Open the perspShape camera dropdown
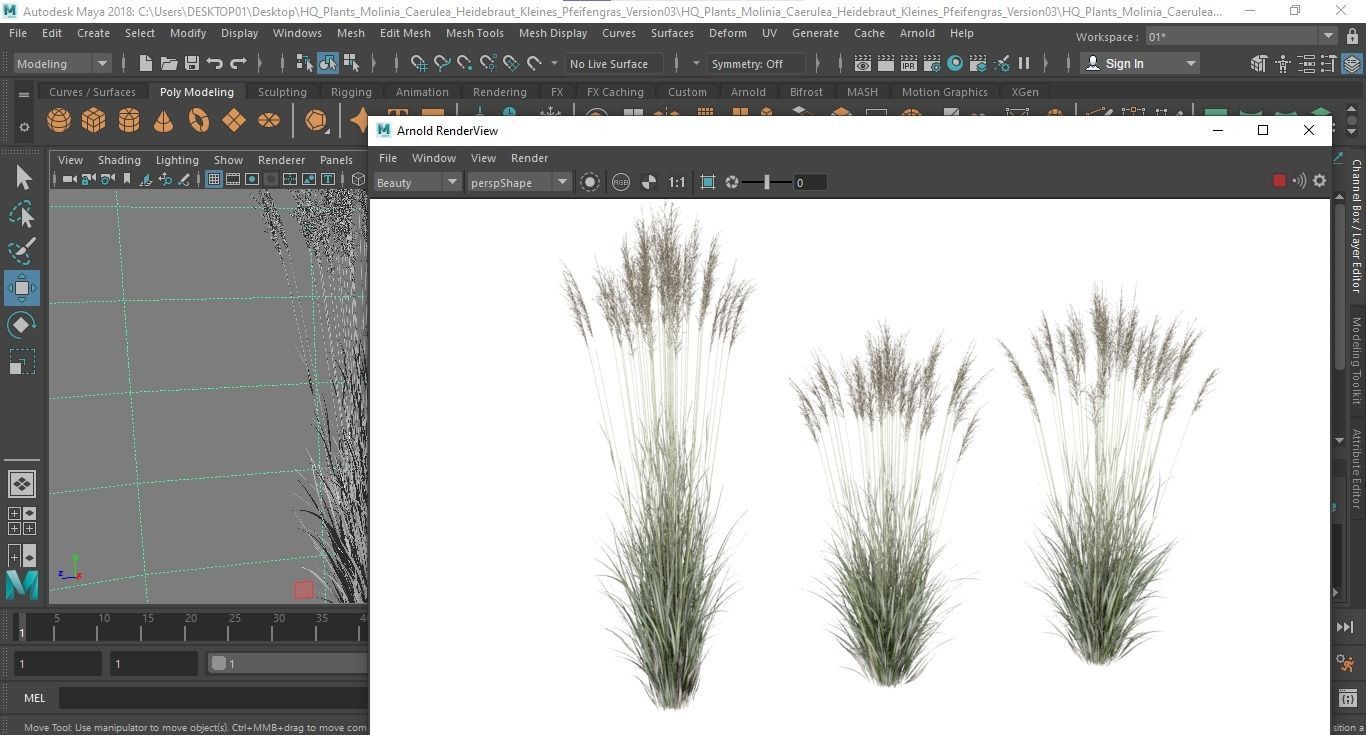Viewport: 1366px width, 735px height. (x=518, y=182)
